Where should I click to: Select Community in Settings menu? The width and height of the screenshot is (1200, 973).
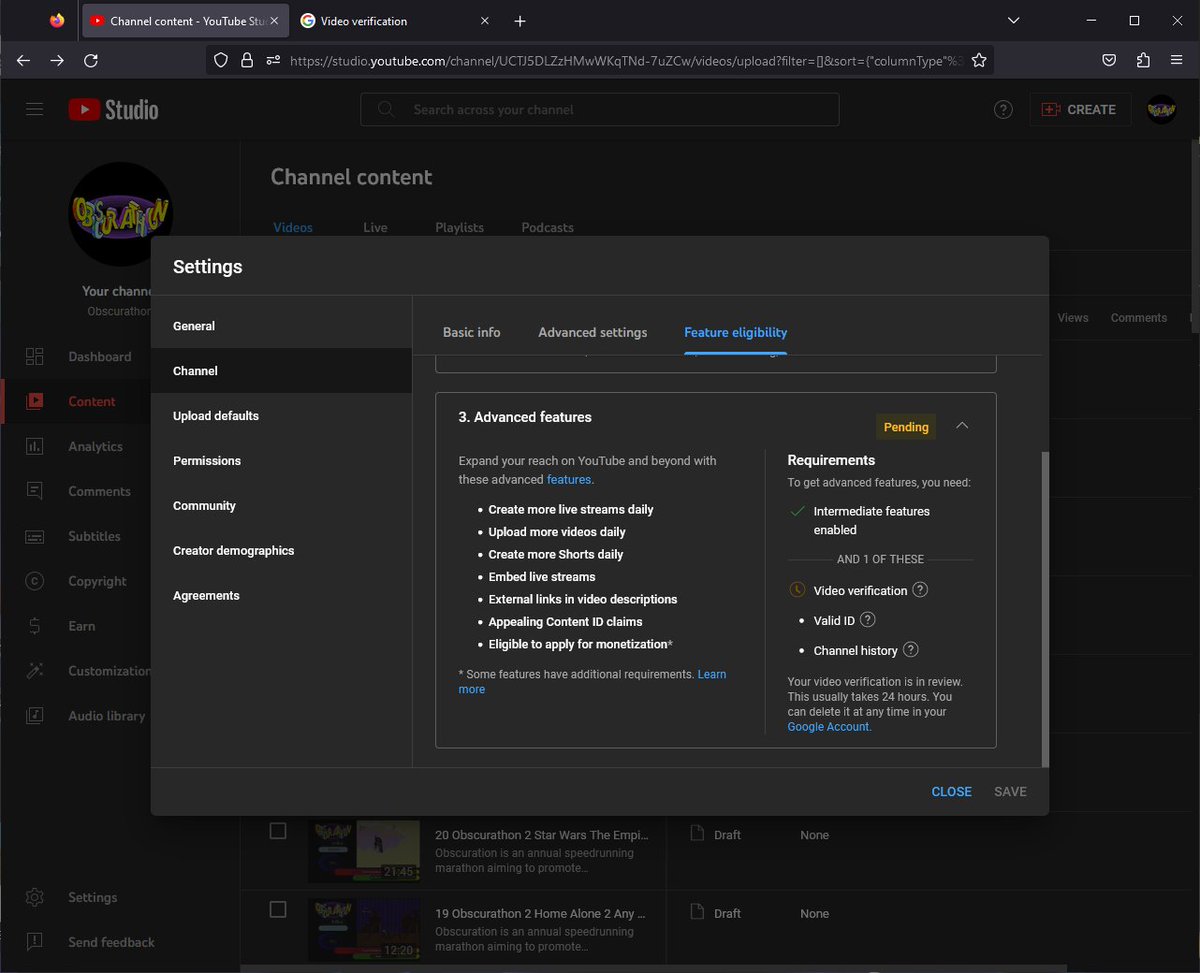[281, 506]
